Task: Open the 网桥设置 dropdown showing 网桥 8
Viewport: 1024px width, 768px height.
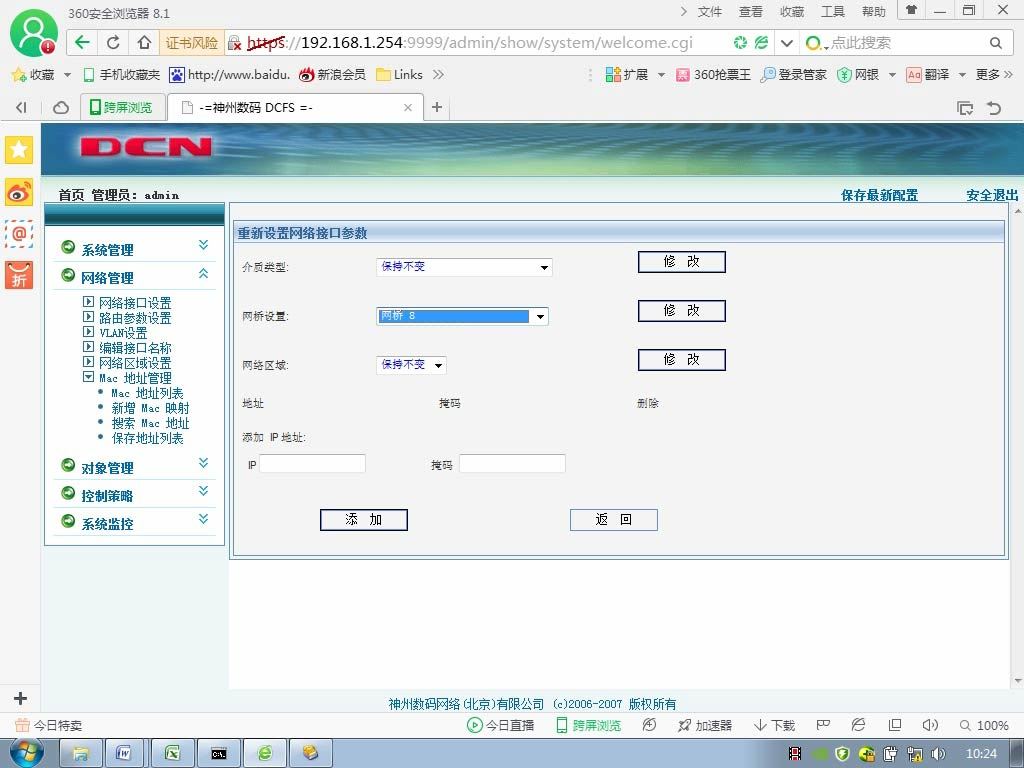Action: [462, 316]
